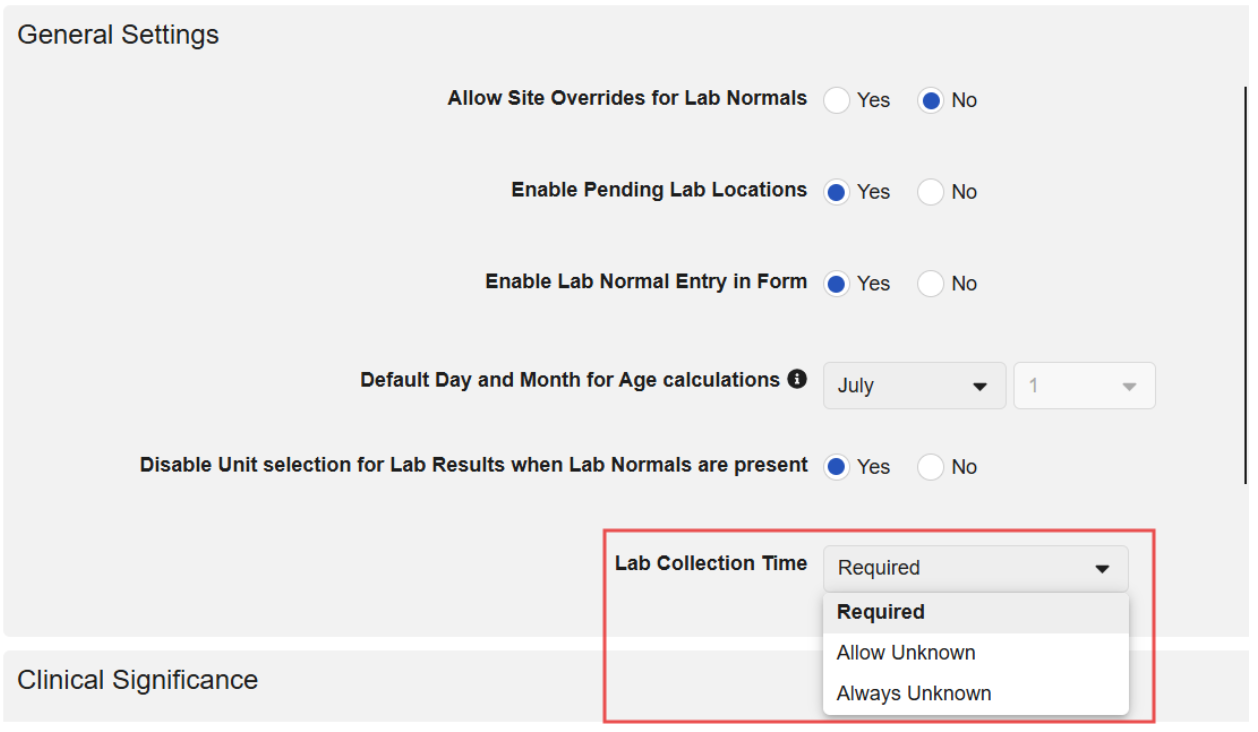Click the Lab Collection Time dropdown arrow
Image resolution: width=1258 pixels, height=732 pixels.
(x=1102, y=569)
